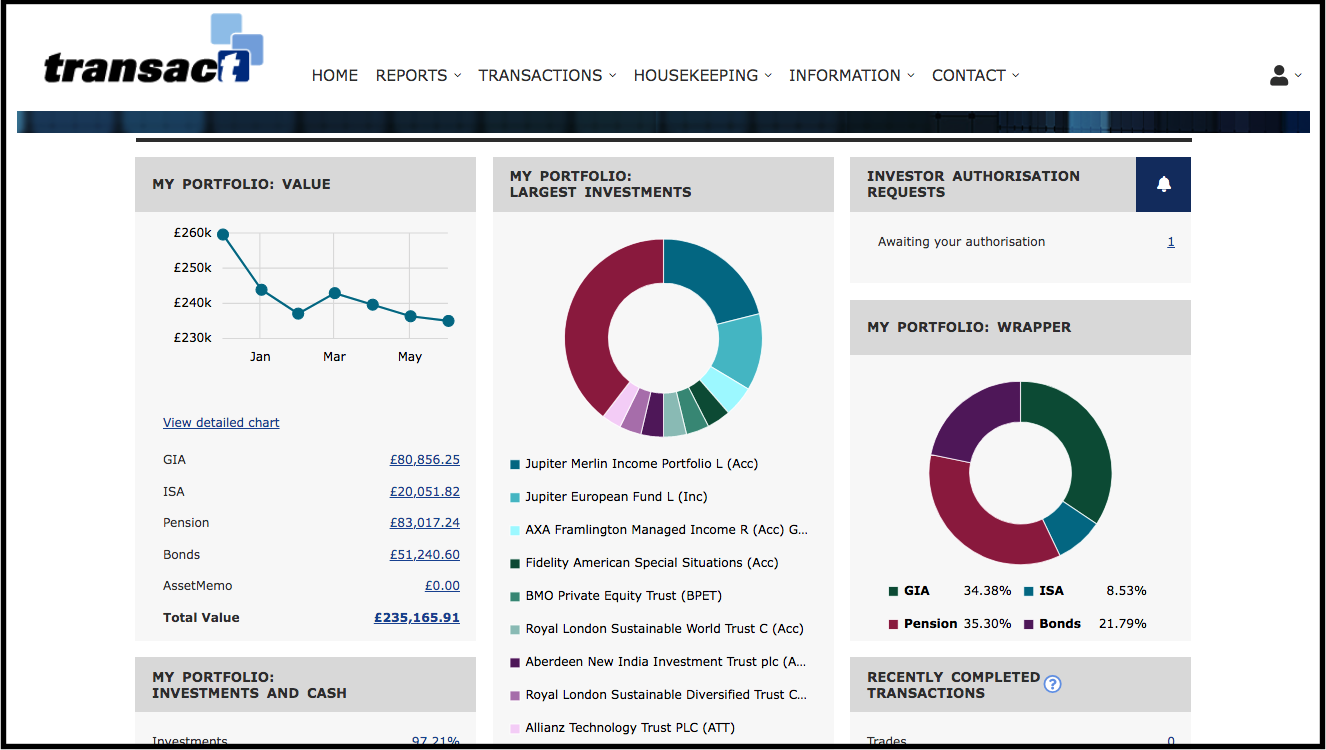Click the Bonds legend color square
1326x750 pixels.
[1029, 624]
